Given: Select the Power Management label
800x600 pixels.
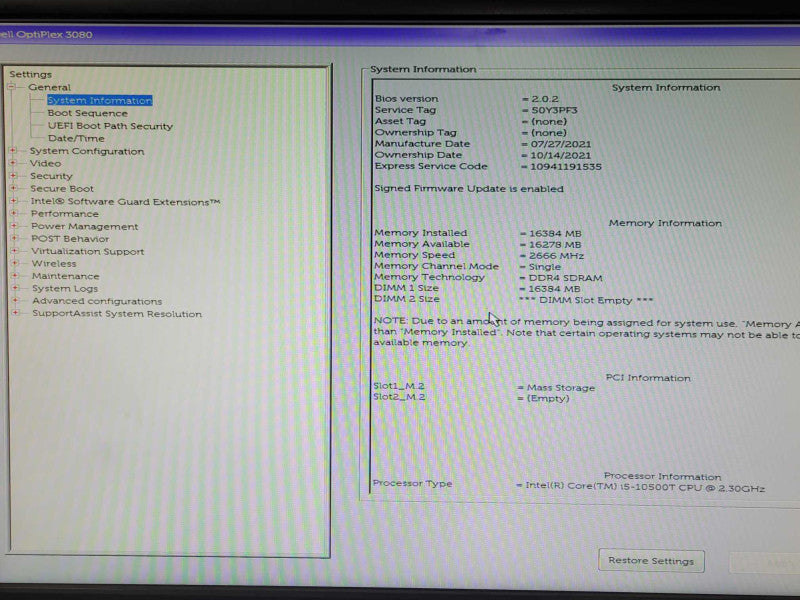Looking at the screenshot, I should 84,226.
